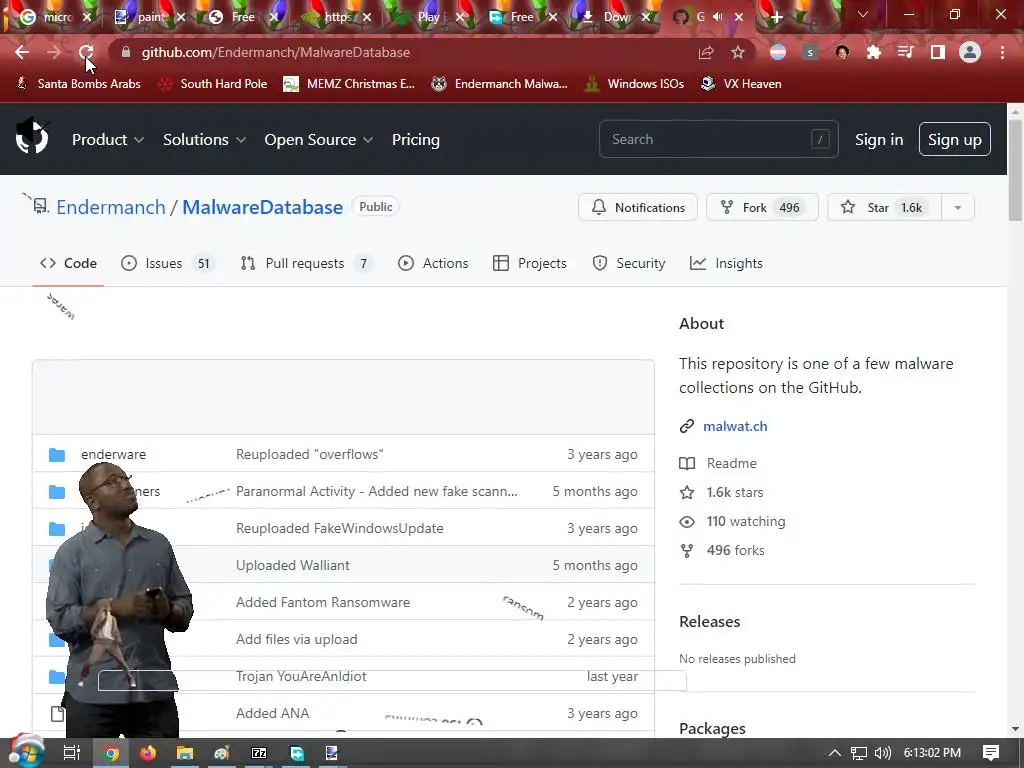This screenshot has width=1024, height=768.
Task: Open the Chrome profile avatar
Action: click(x=970, y=52)
